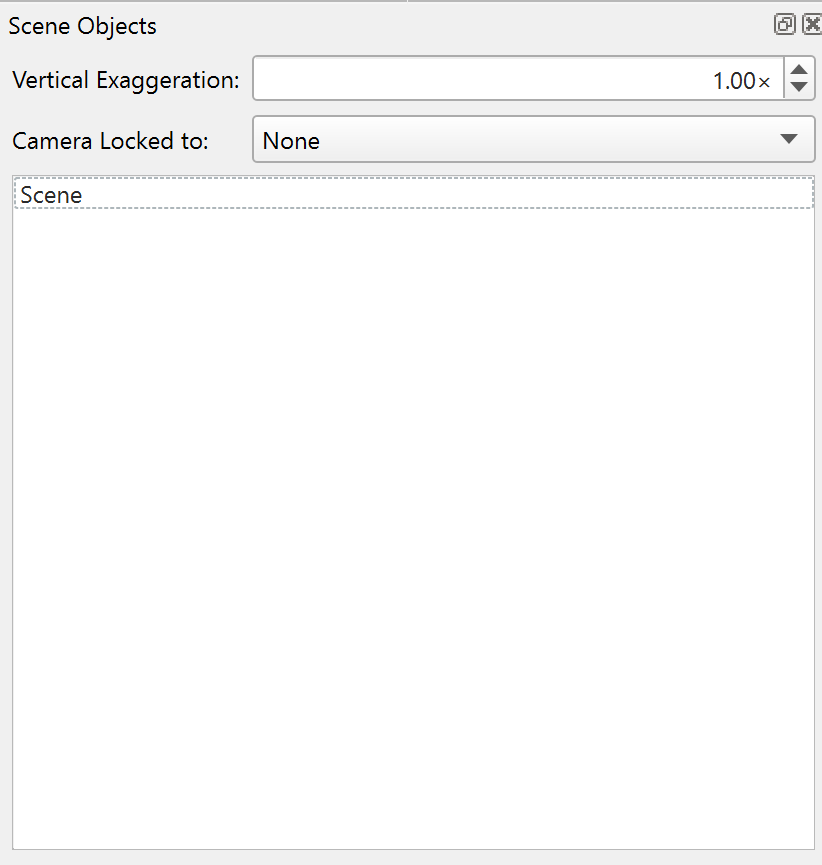
Task: Click the float window icon in header
Action: pyautogui.click(x=785, y=25)
